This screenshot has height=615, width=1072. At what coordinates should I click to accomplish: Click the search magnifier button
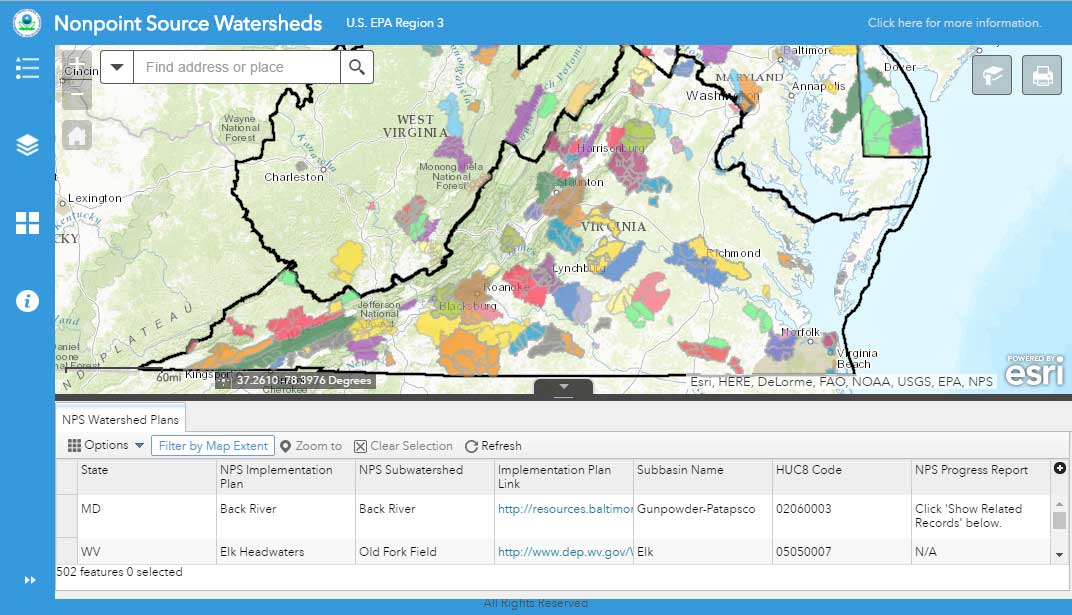[357, 67]
